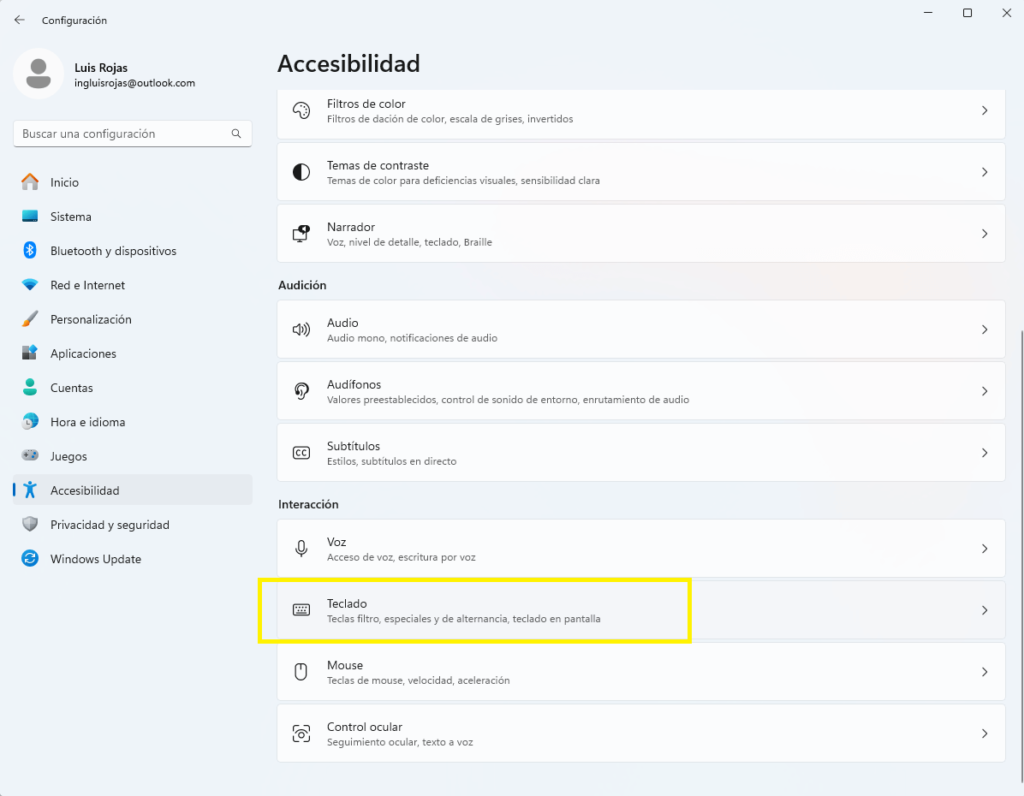Click the ingluisrojas@outlook.com account email
Viewport: 1024px width, 796px height.
point(134,84)
